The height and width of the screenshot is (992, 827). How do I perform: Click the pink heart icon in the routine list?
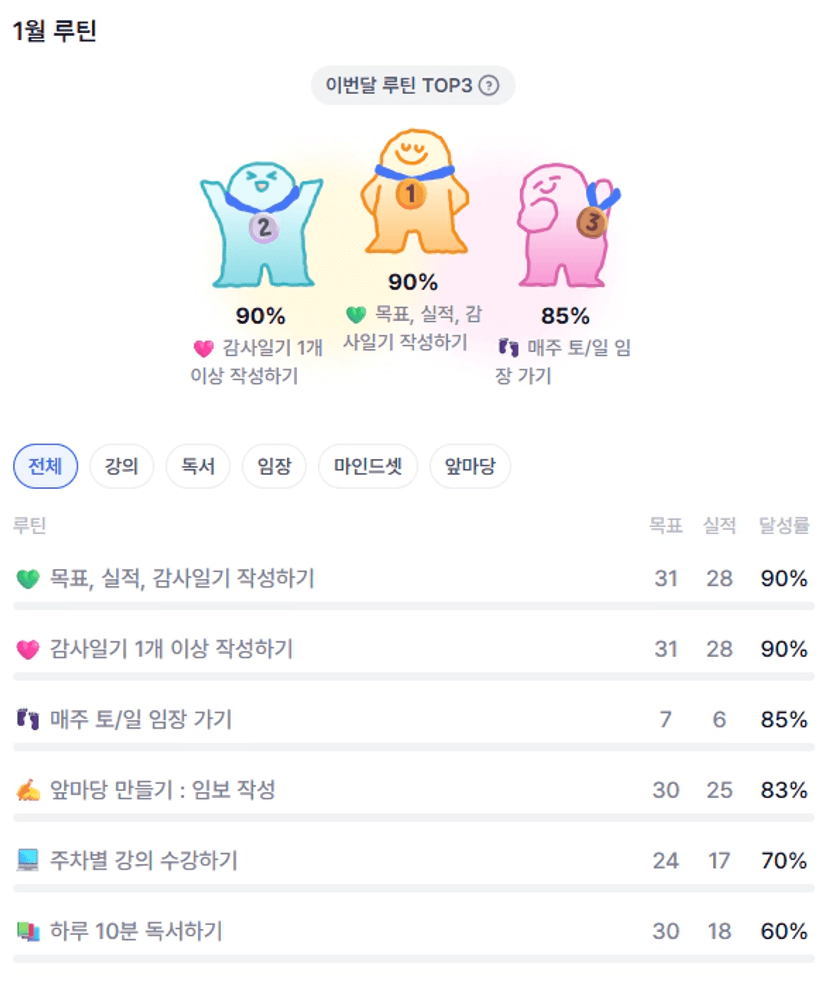coord(28,650)
